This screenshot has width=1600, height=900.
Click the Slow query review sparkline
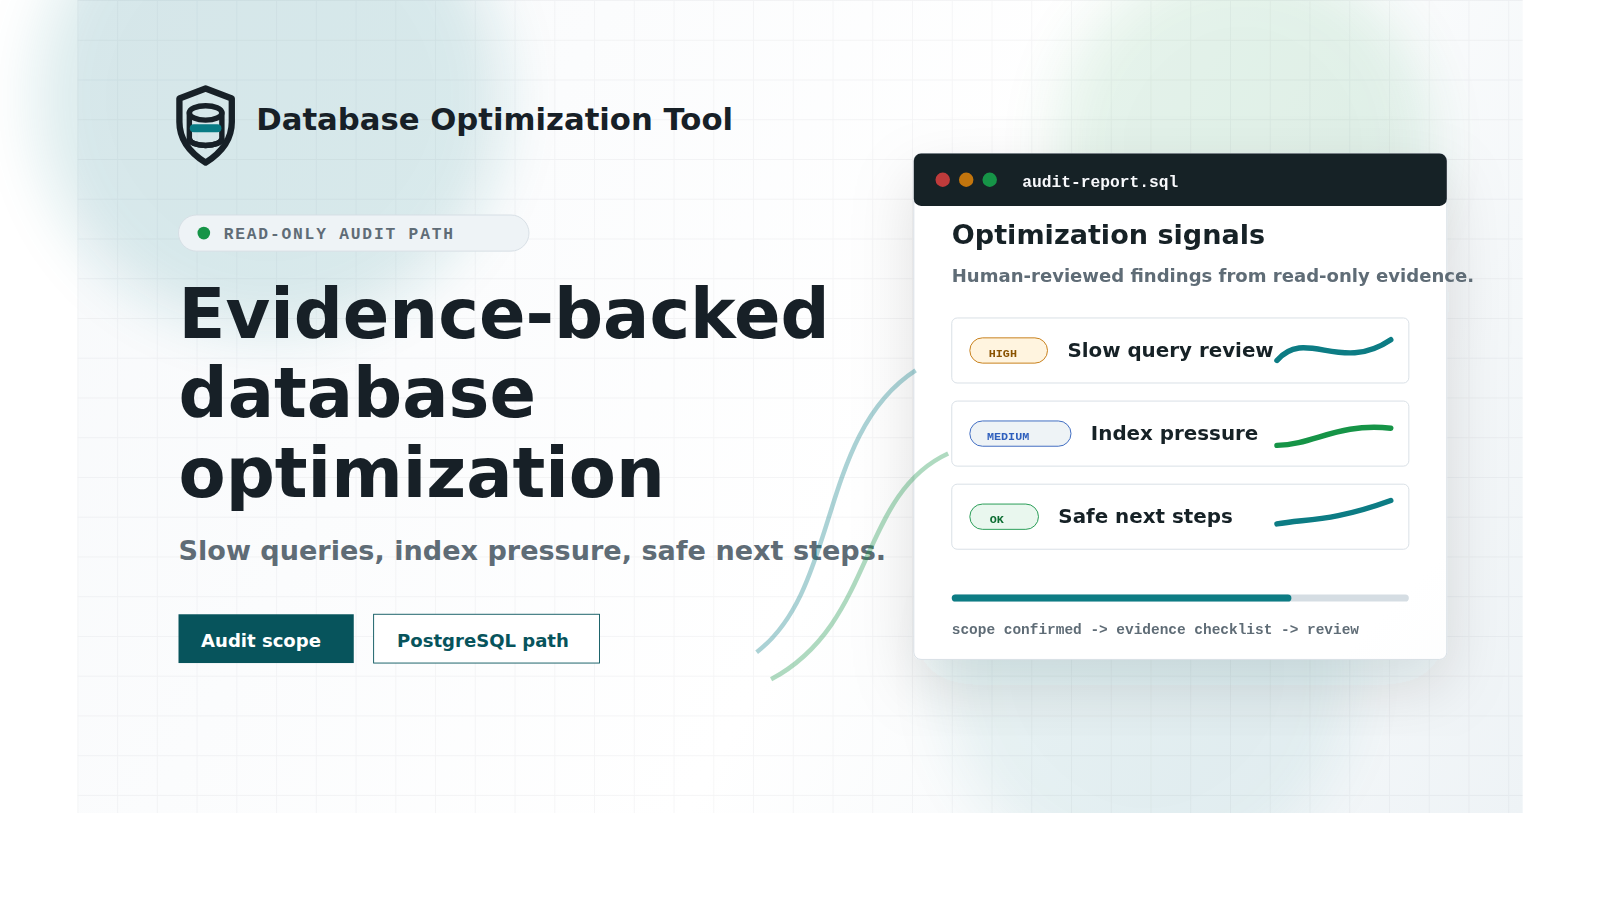[x=1334, y=350]
